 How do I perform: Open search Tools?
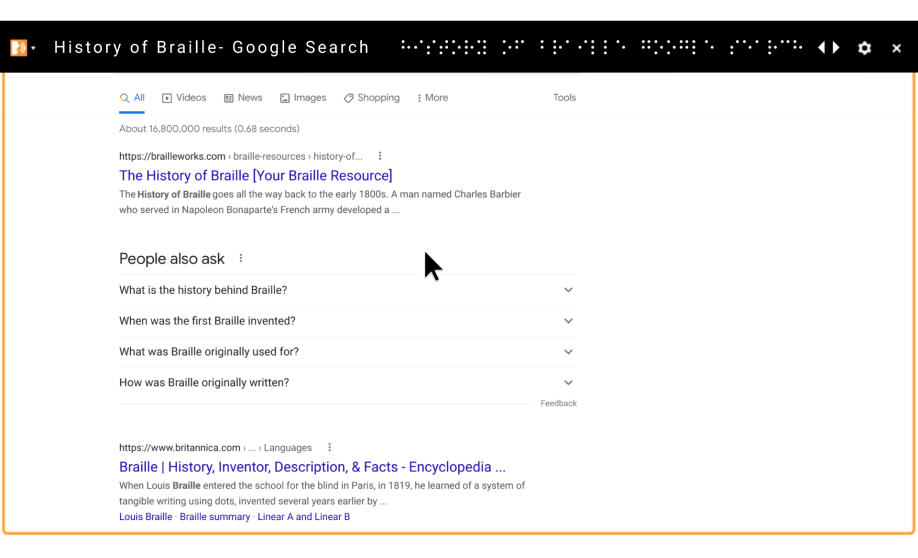564,98
